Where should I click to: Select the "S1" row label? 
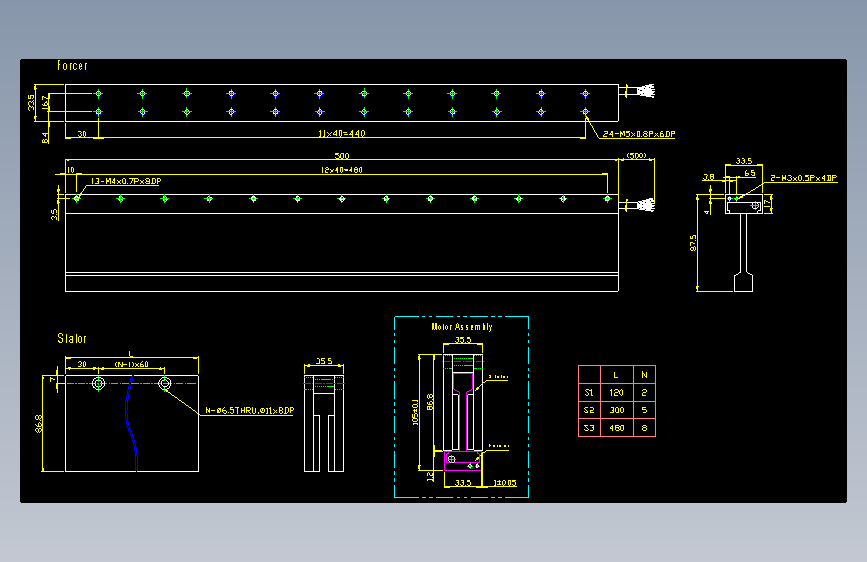pyautogui.click(x=589, y=393)
